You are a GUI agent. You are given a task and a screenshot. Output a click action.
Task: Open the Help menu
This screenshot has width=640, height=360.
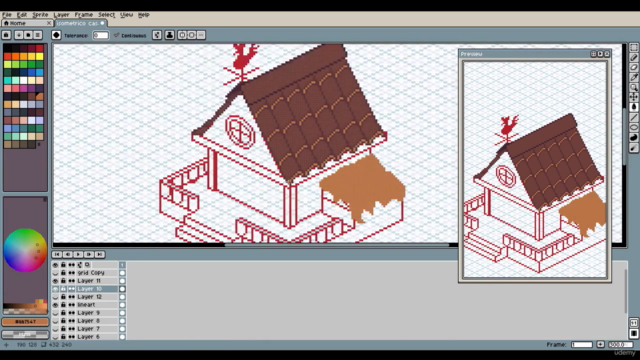coord(144,15)
